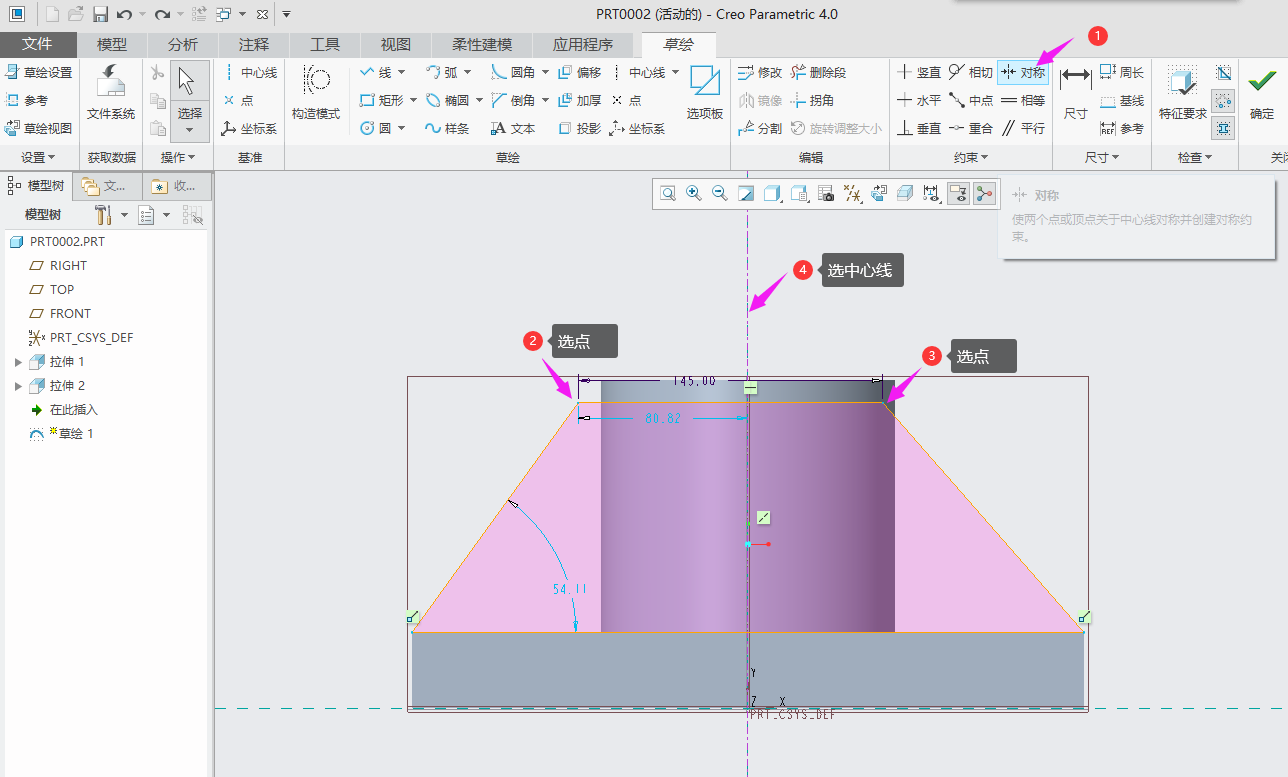Click the 文件系统 button
The image size is (1288, 777).
click(110, 93)
